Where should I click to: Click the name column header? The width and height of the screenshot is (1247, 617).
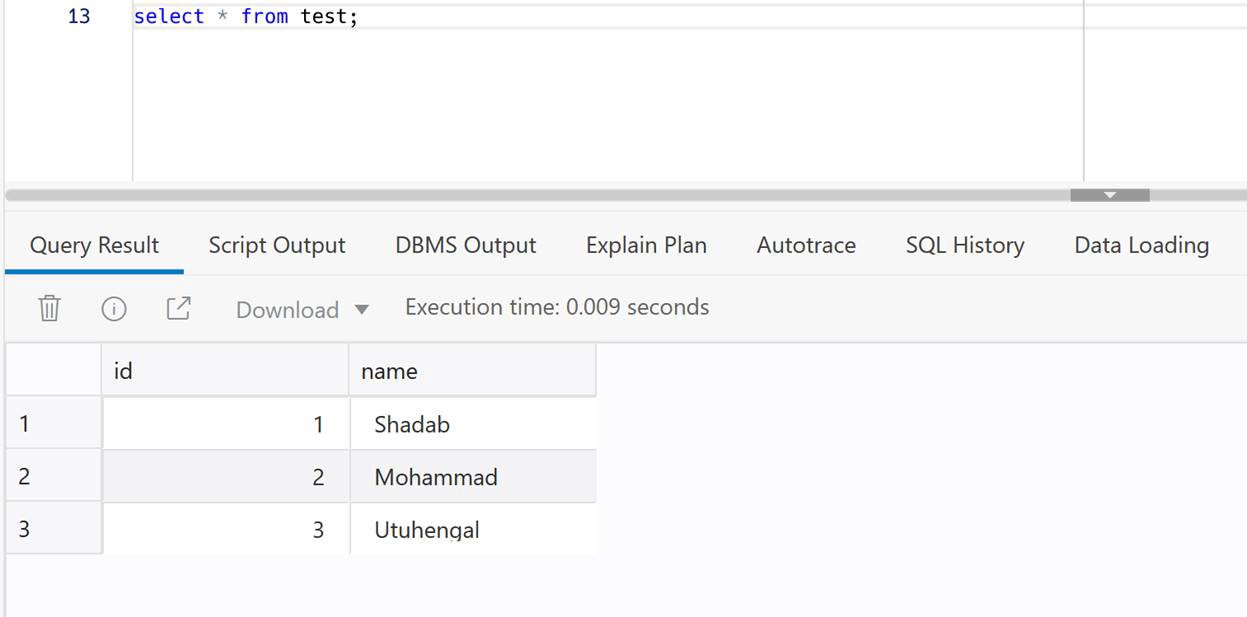[472, 371]
